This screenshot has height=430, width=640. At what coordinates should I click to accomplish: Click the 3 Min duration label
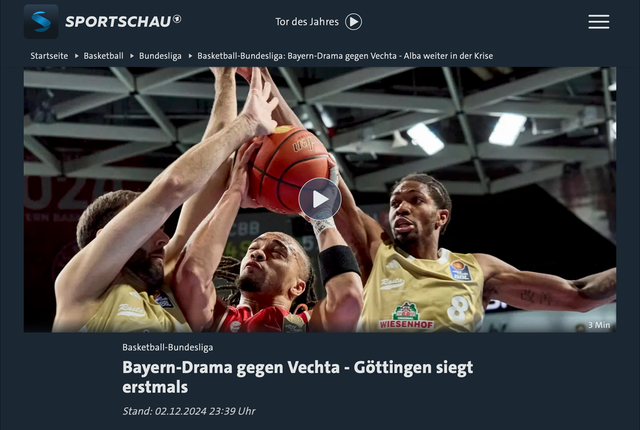pos(599,325)
